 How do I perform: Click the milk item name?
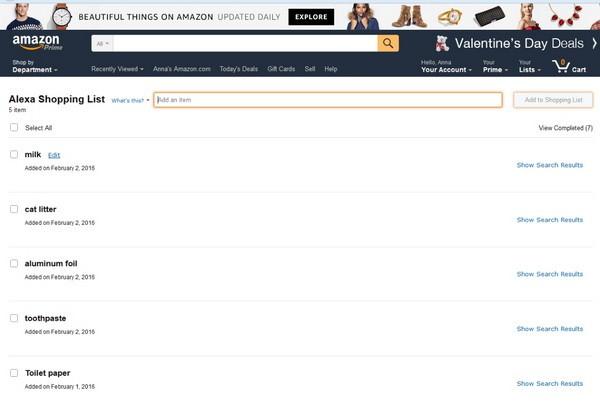33,155
